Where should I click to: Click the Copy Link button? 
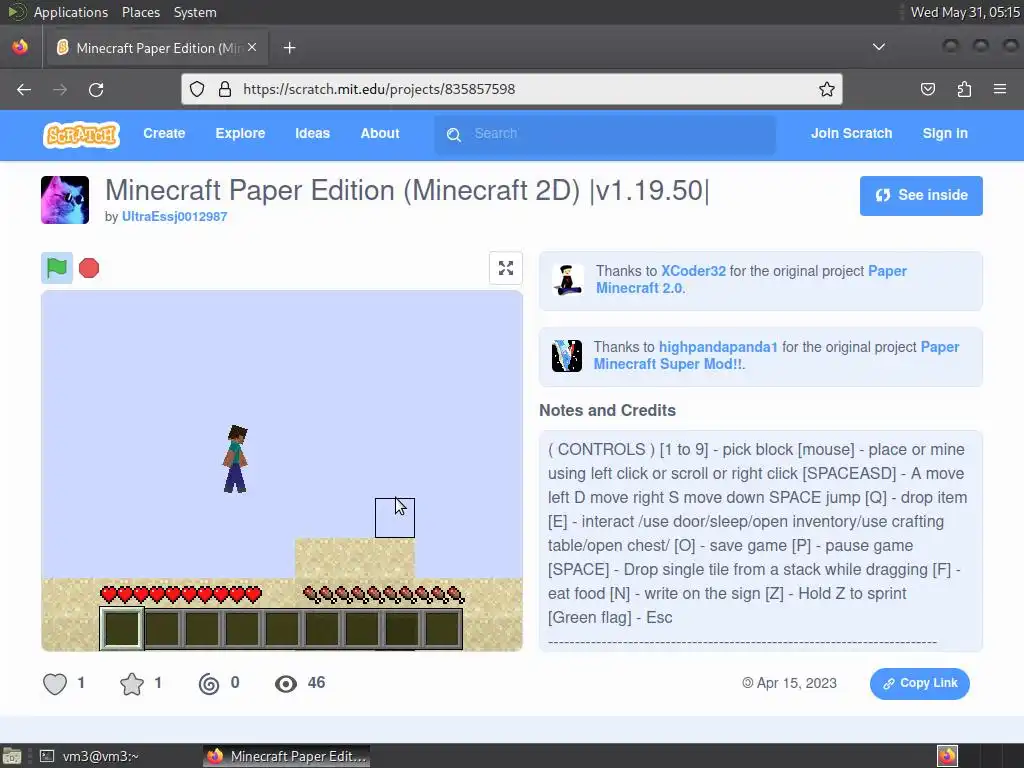(x=920, y=684)
